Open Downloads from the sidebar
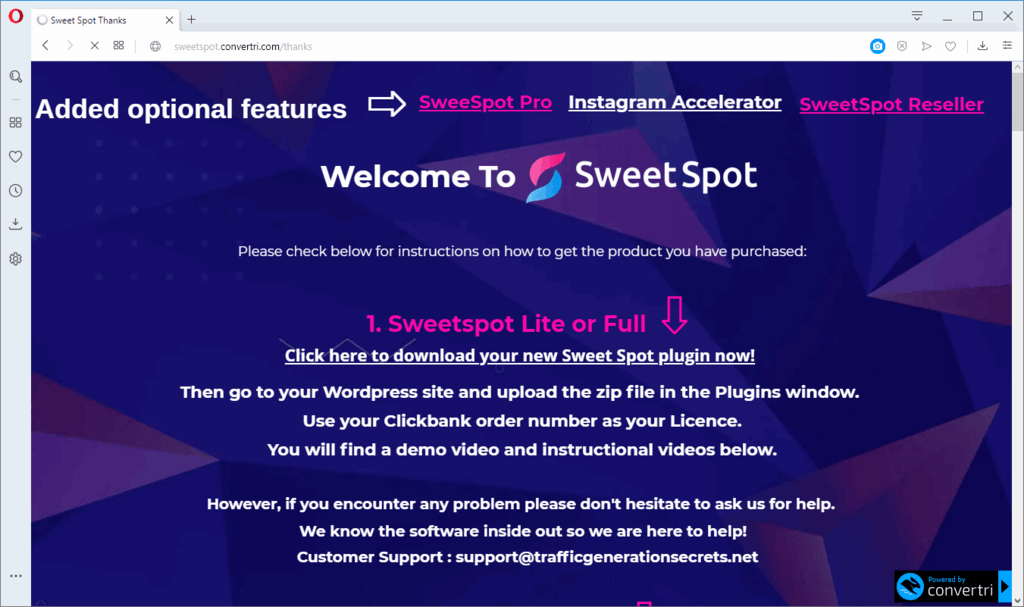 coord(16,224)
